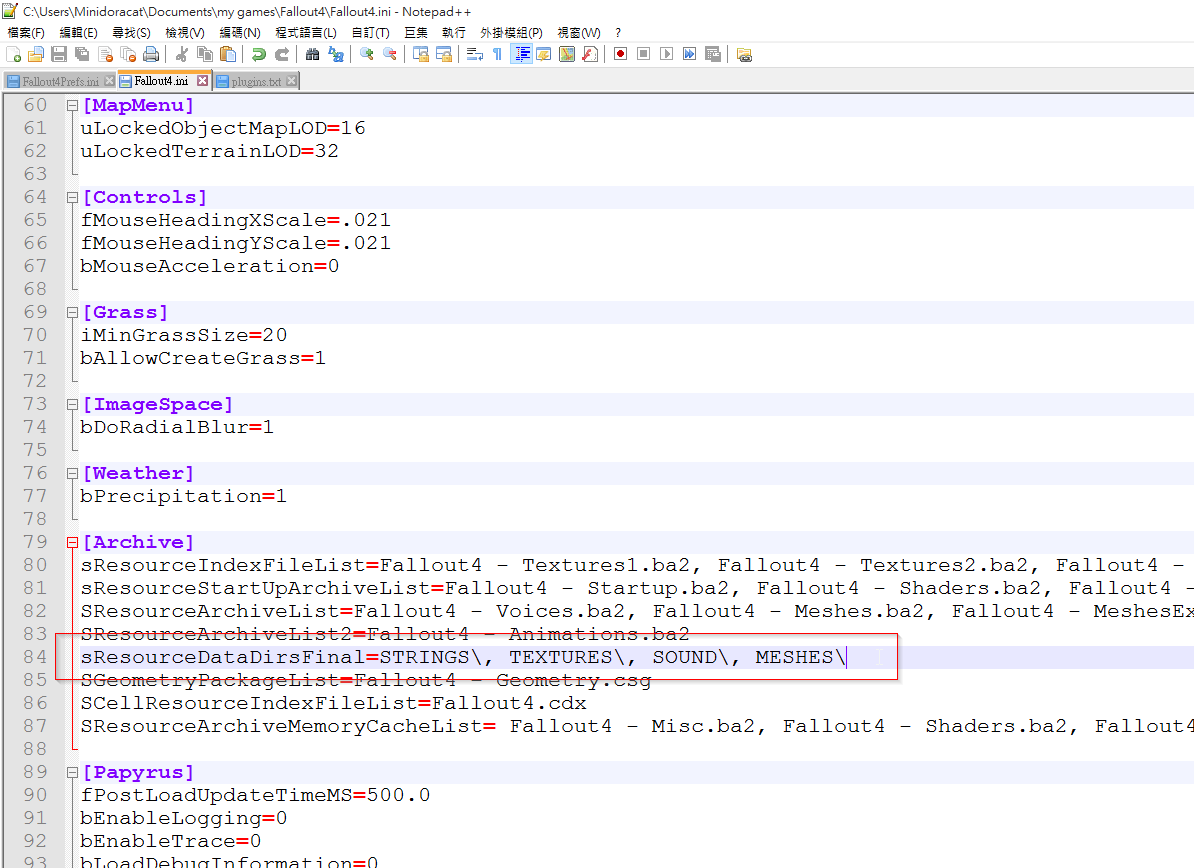Image resolution: width=1194 pixels, height=868 pixels.
Task: Click the bEnableLogging=0 line
Action: (x=184, y=819)
